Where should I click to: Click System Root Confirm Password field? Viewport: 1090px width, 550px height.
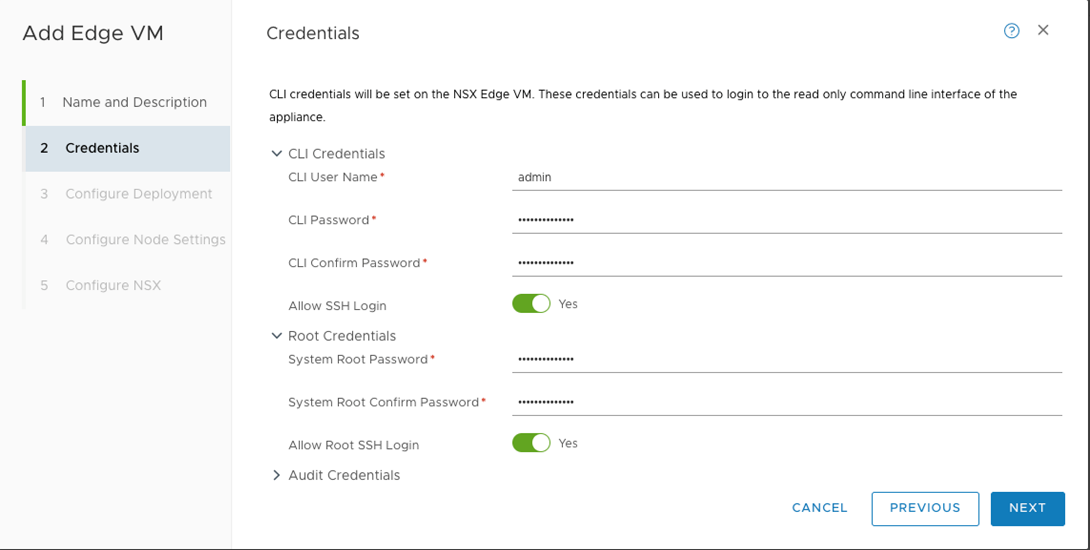point(786,402)
